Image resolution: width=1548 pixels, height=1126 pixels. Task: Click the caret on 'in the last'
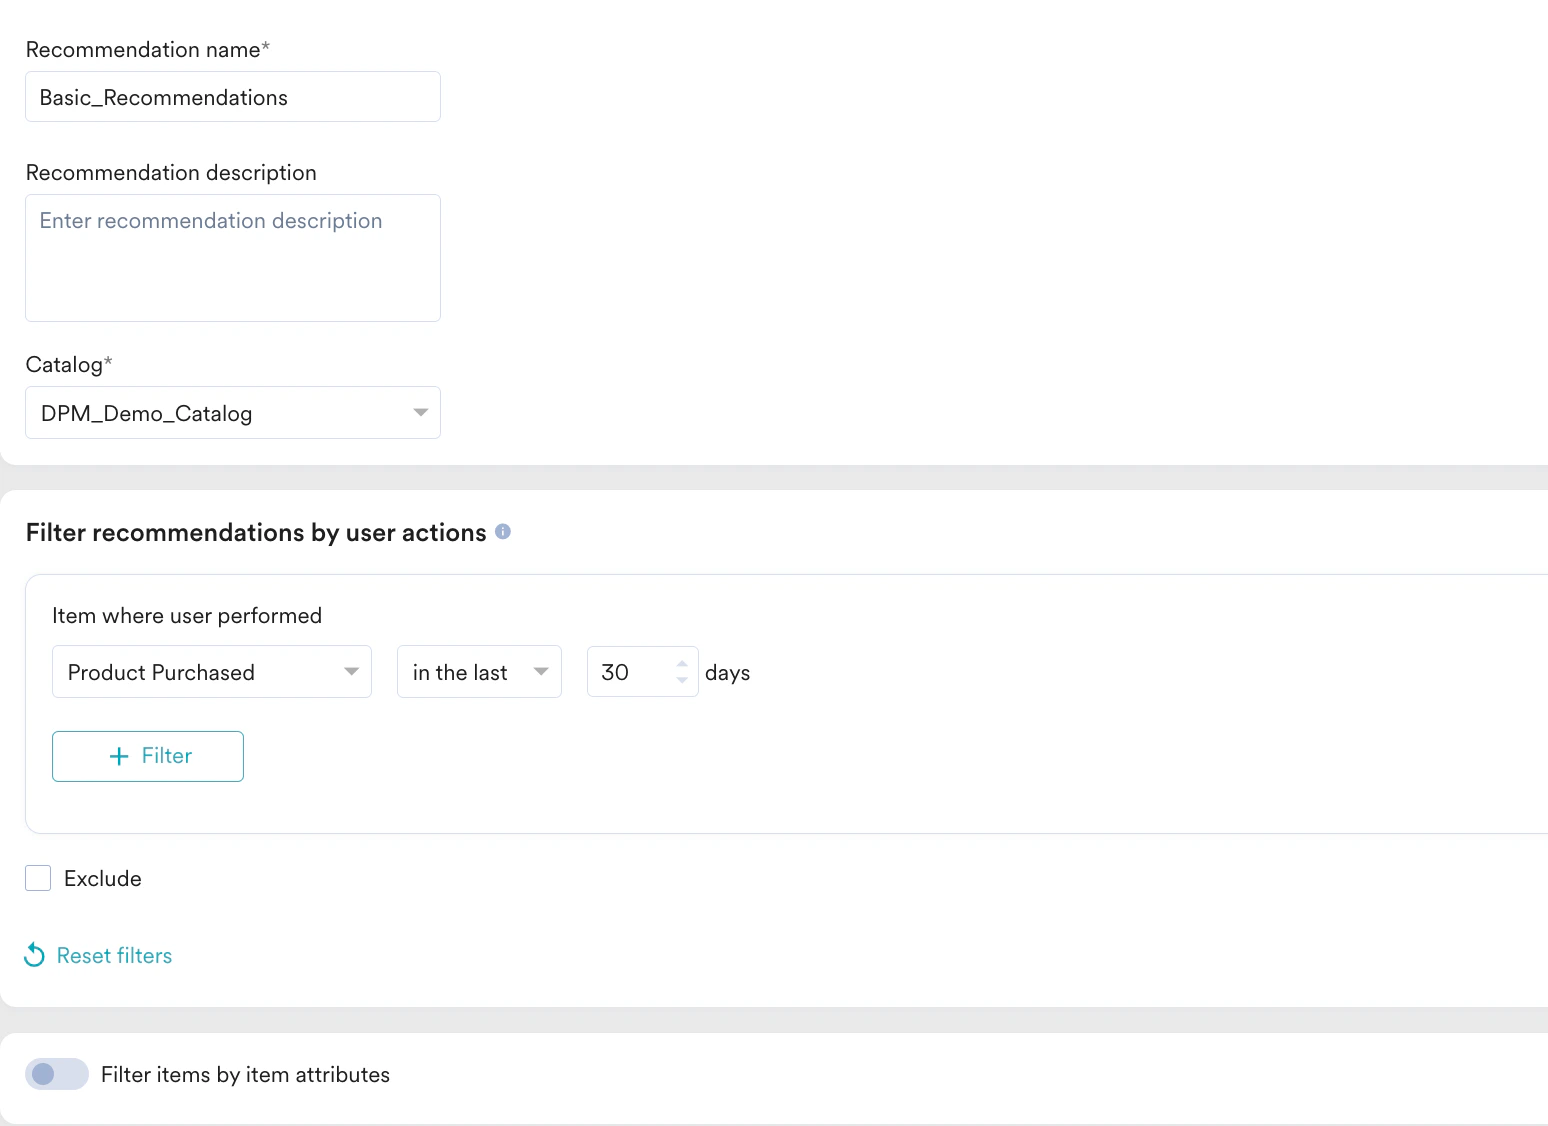541,671
